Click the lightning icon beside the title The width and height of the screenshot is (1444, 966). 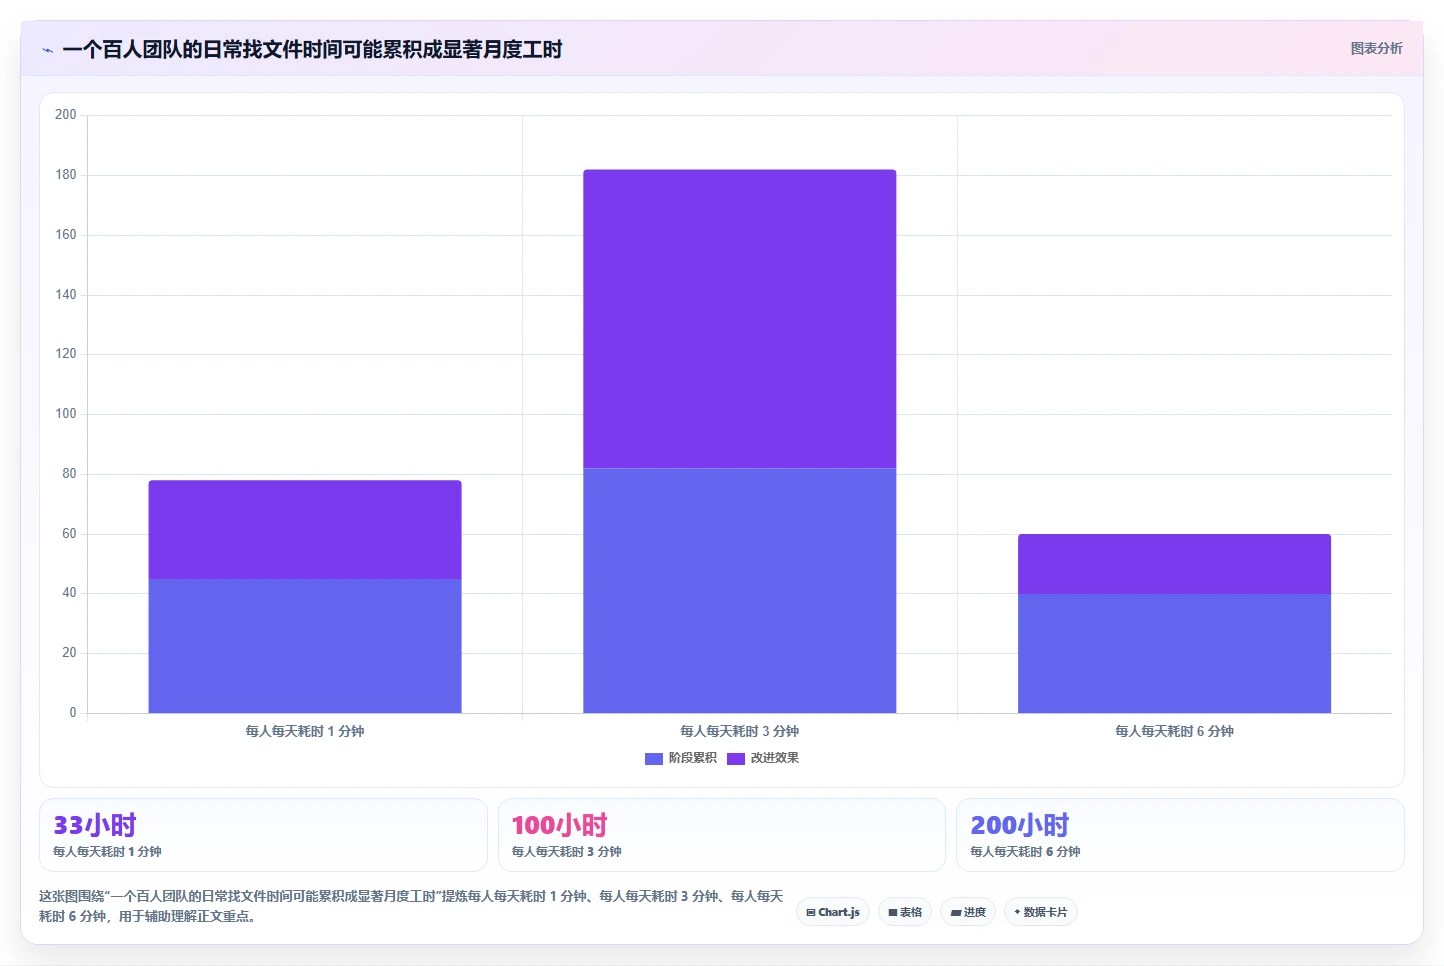point(47,50)
